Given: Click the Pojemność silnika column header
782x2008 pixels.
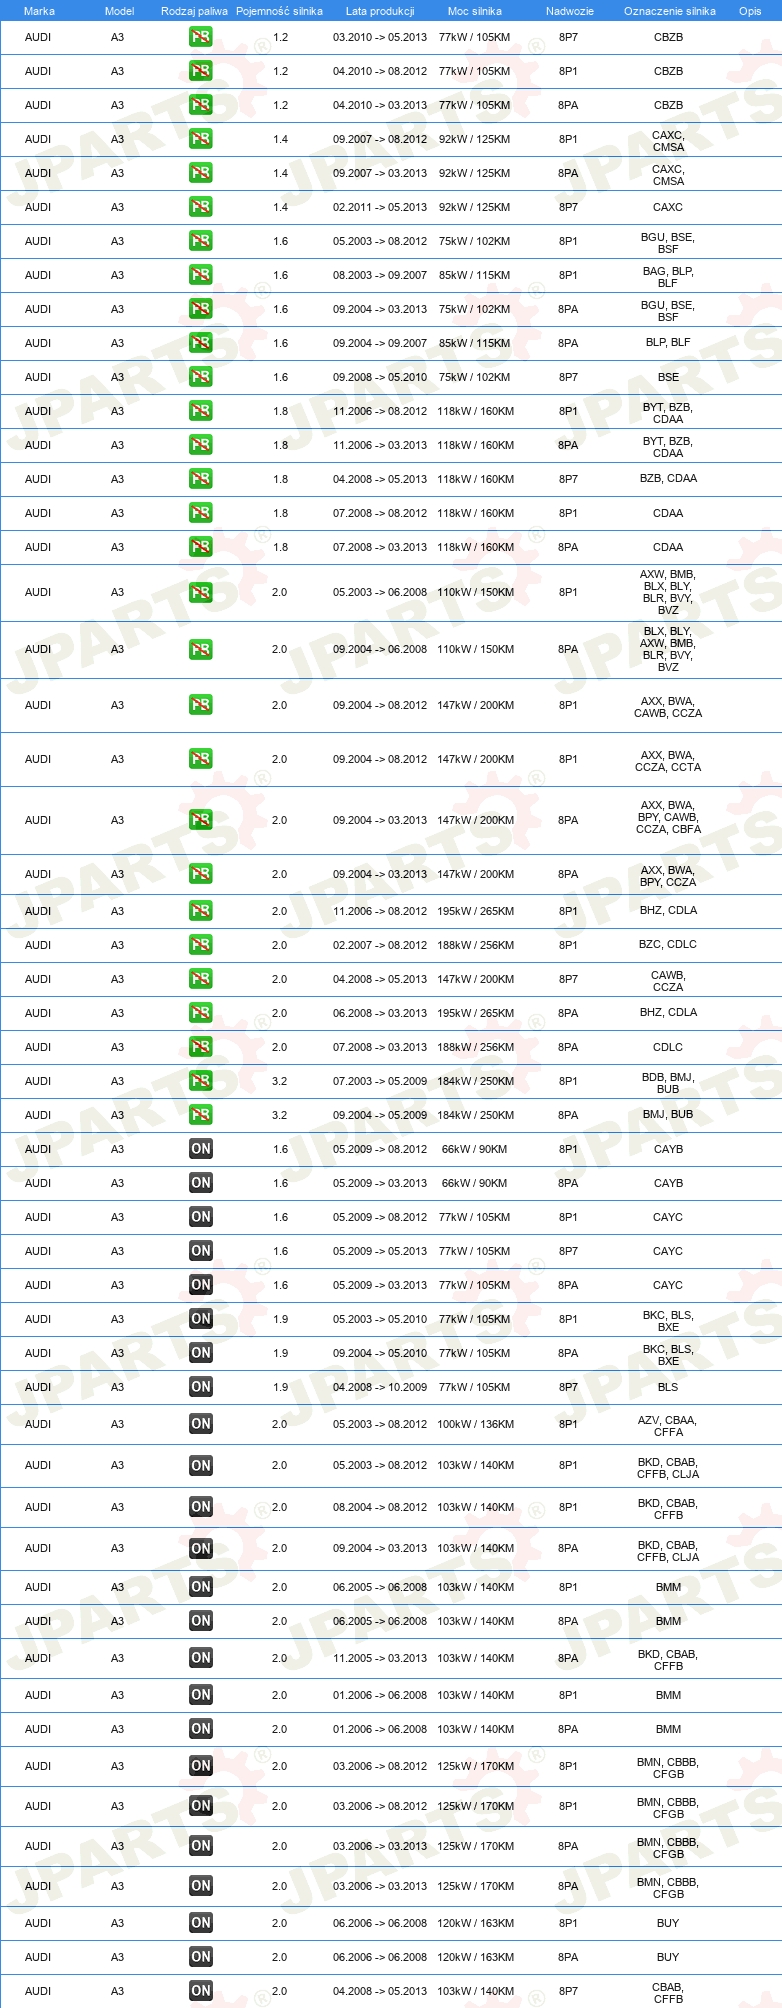Looking at the screenshot, I should coord(279,11).
